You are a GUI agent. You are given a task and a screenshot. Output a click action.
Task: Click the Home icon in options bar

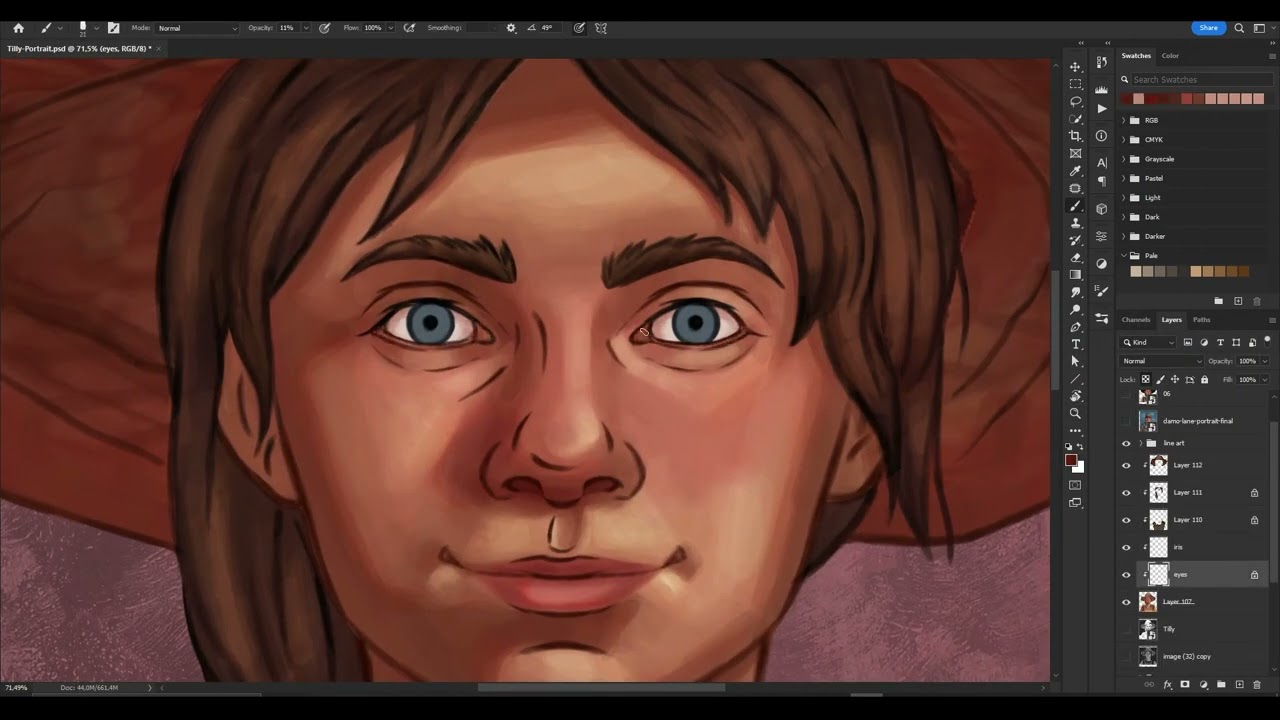tap(18, 28)
